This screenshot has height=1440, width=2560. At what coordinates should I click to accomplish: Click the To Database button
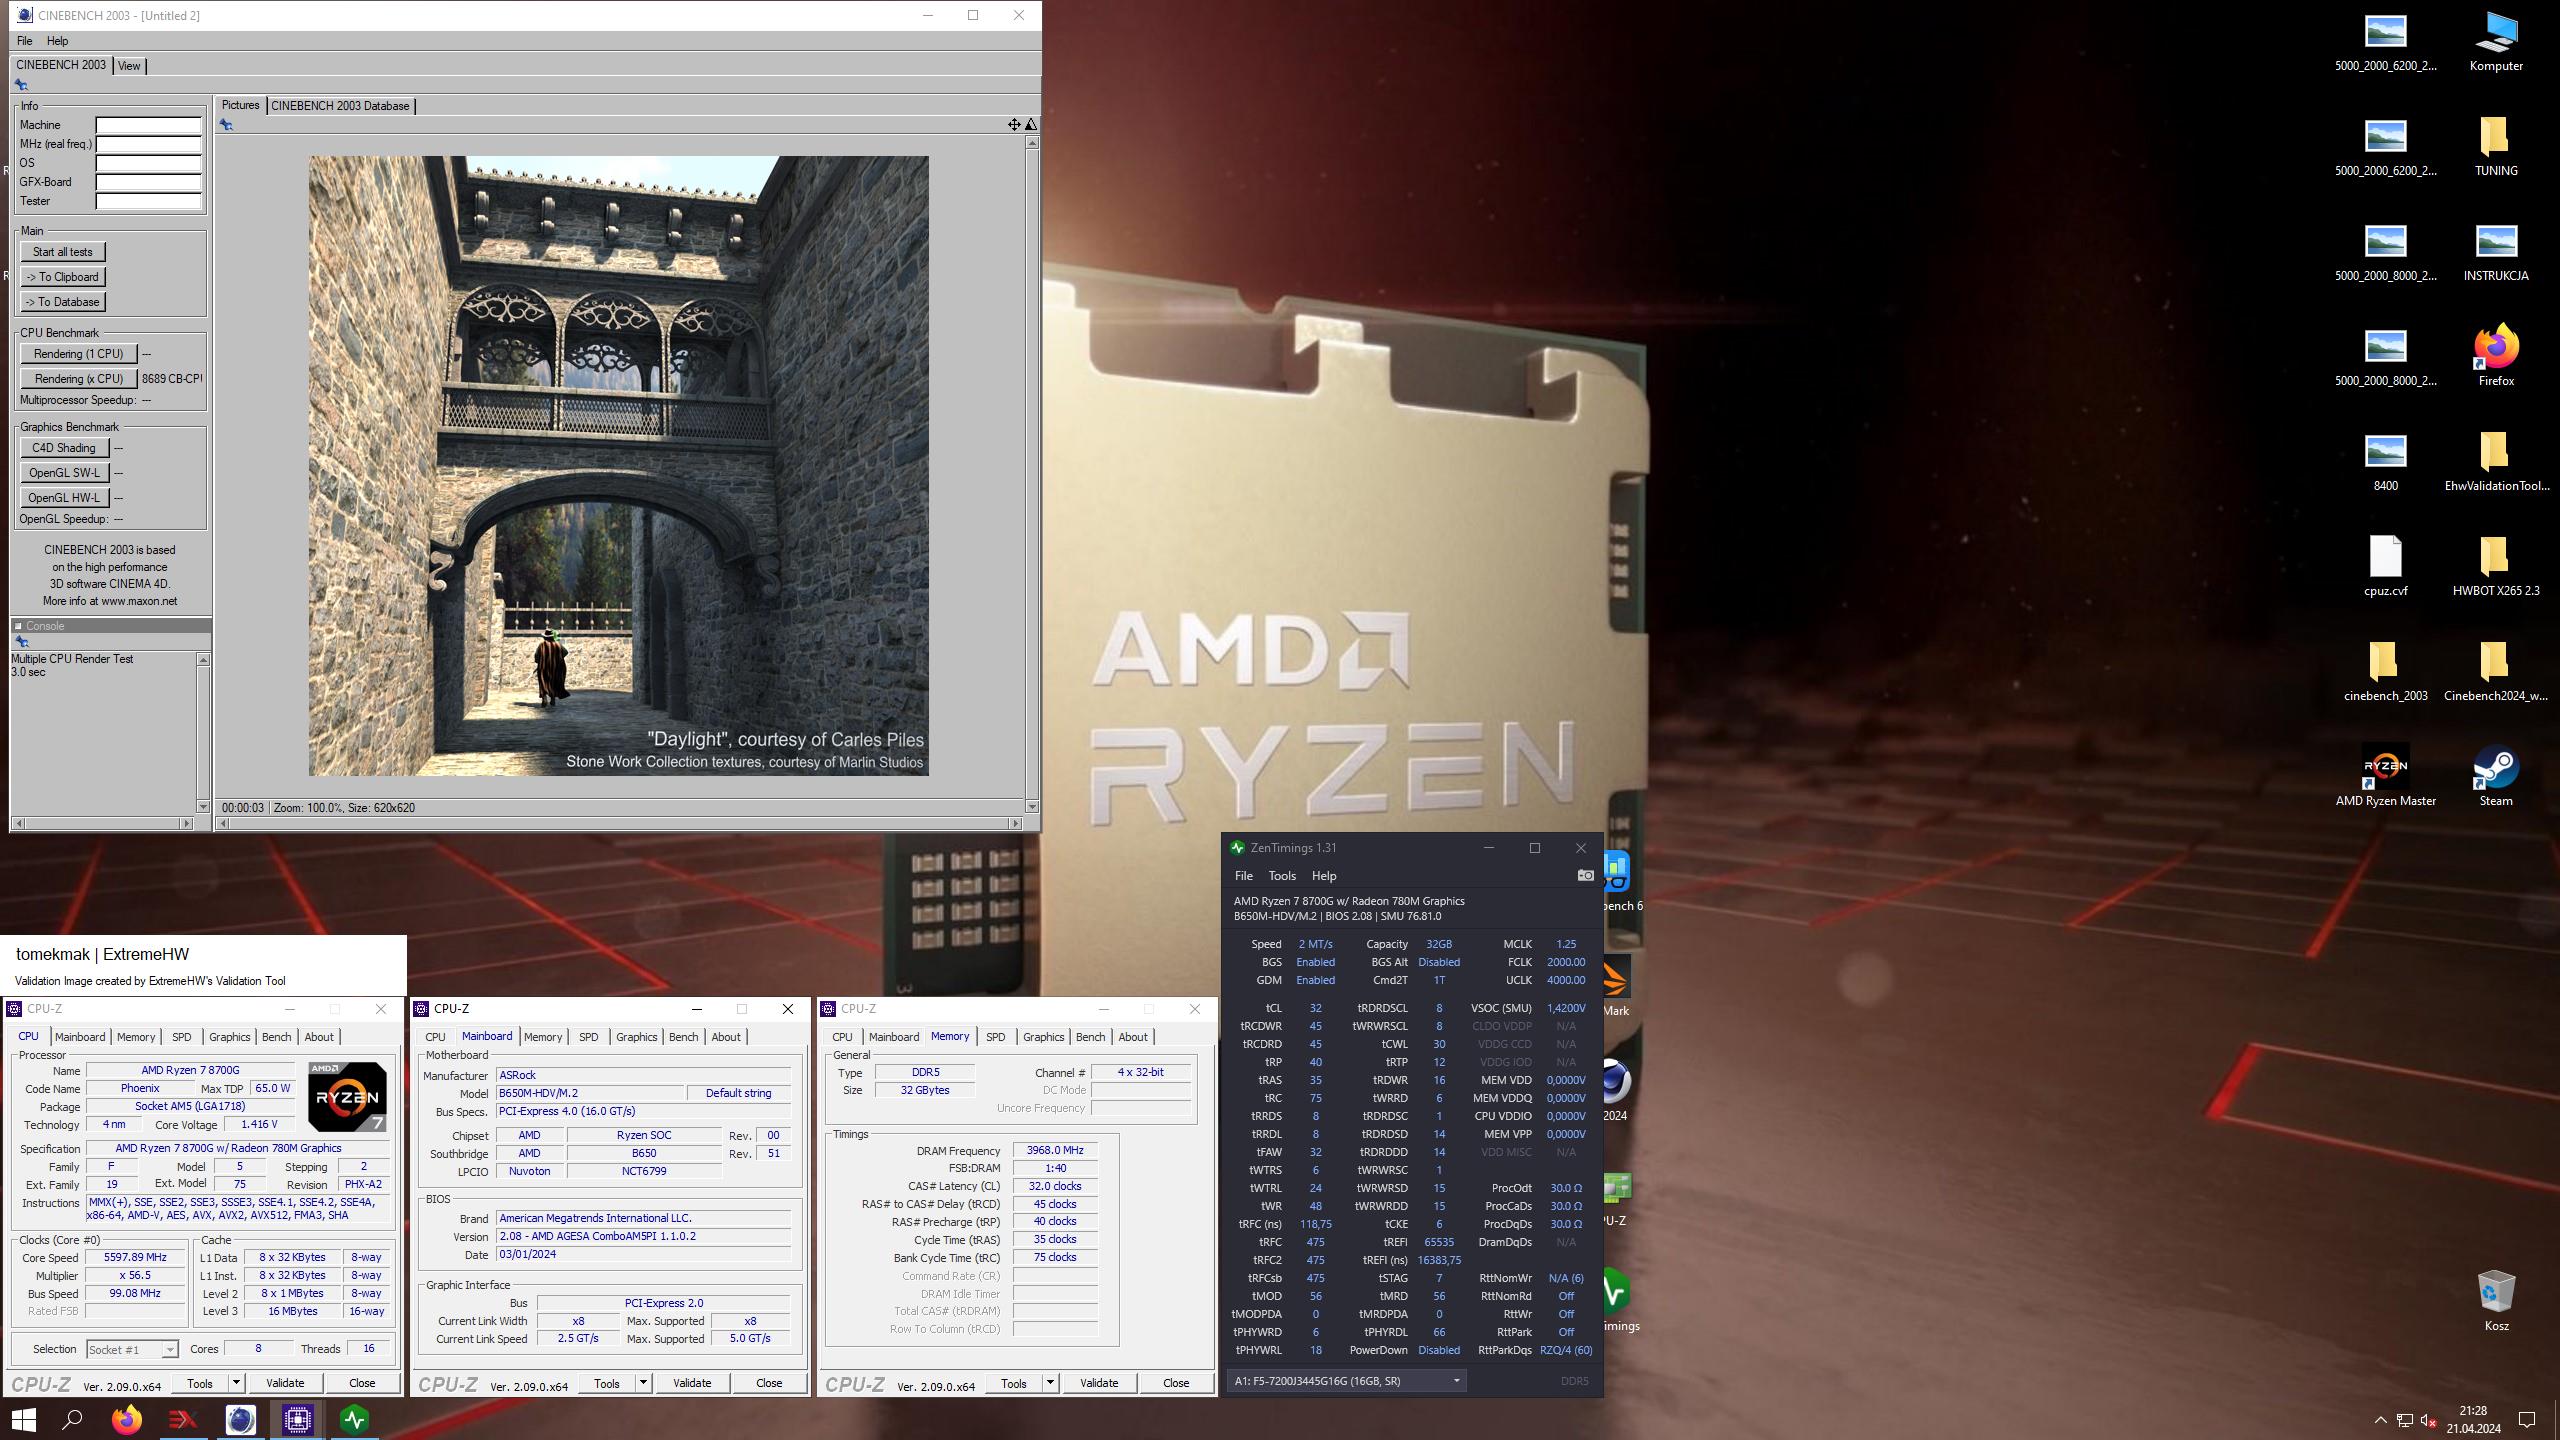63,302
